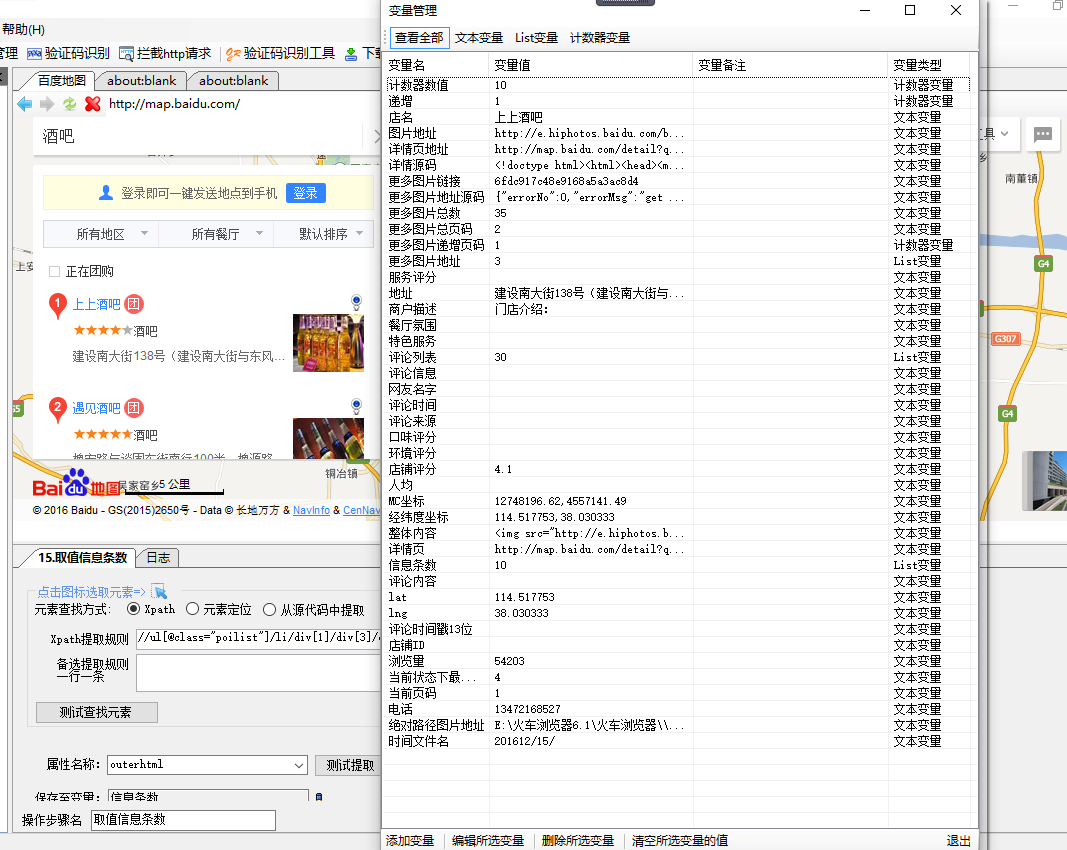Click the 操作步骤名 input field
The image size is (1067, 850).
click(183, 820)
